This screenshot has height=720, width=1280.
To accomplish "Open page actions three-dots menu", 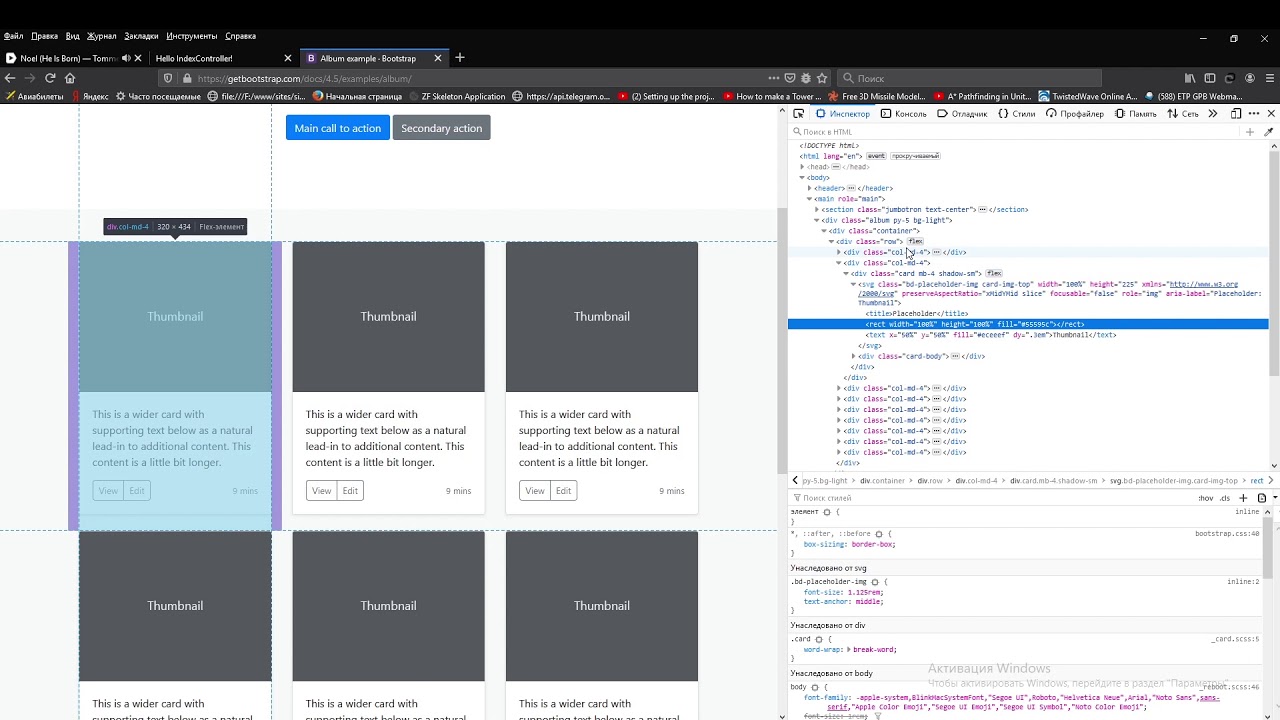I will pyautogui.click(x=773, y=78).
